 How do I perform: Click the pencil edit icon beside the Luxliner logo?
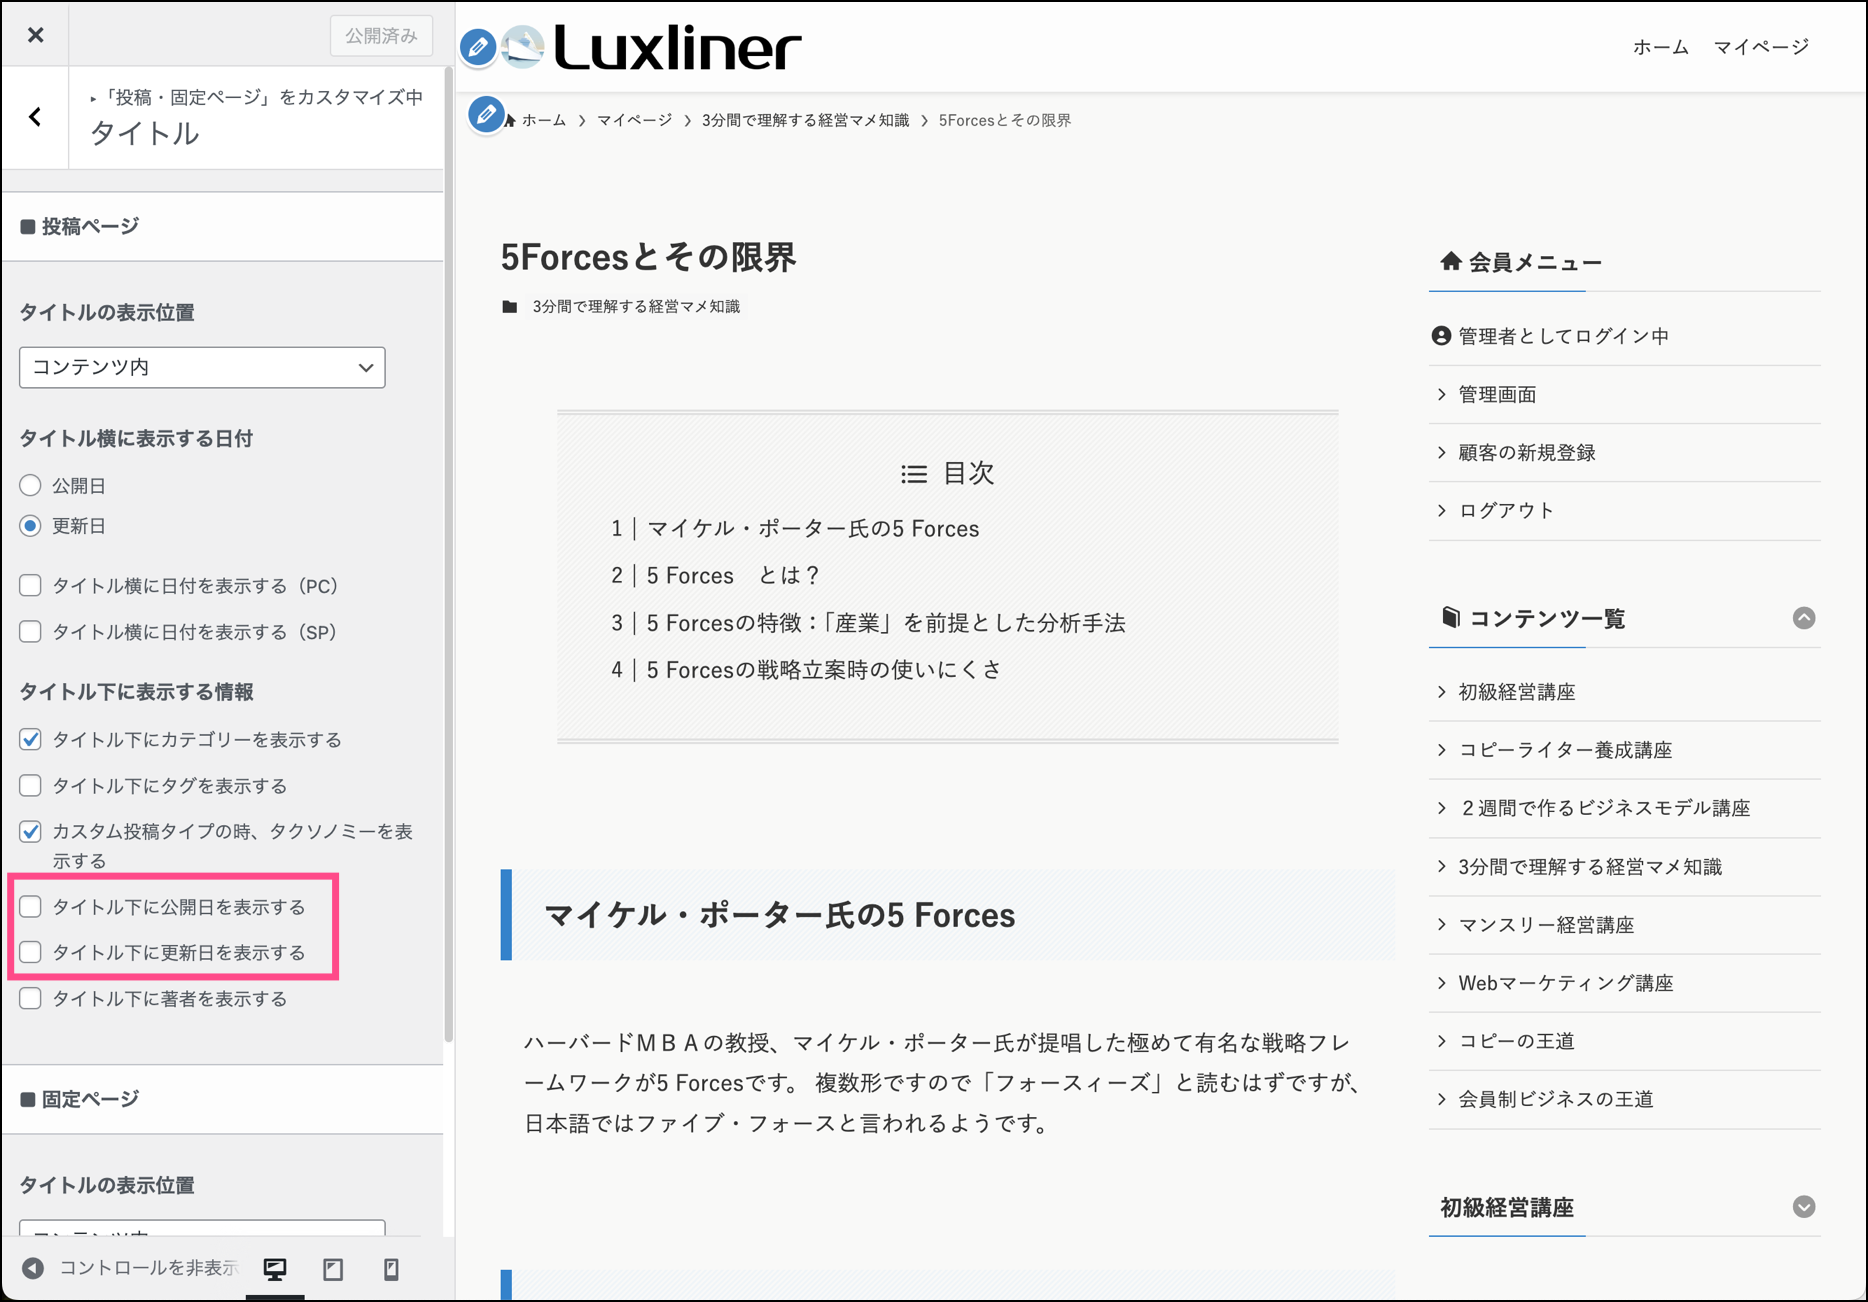coord(478,47)
